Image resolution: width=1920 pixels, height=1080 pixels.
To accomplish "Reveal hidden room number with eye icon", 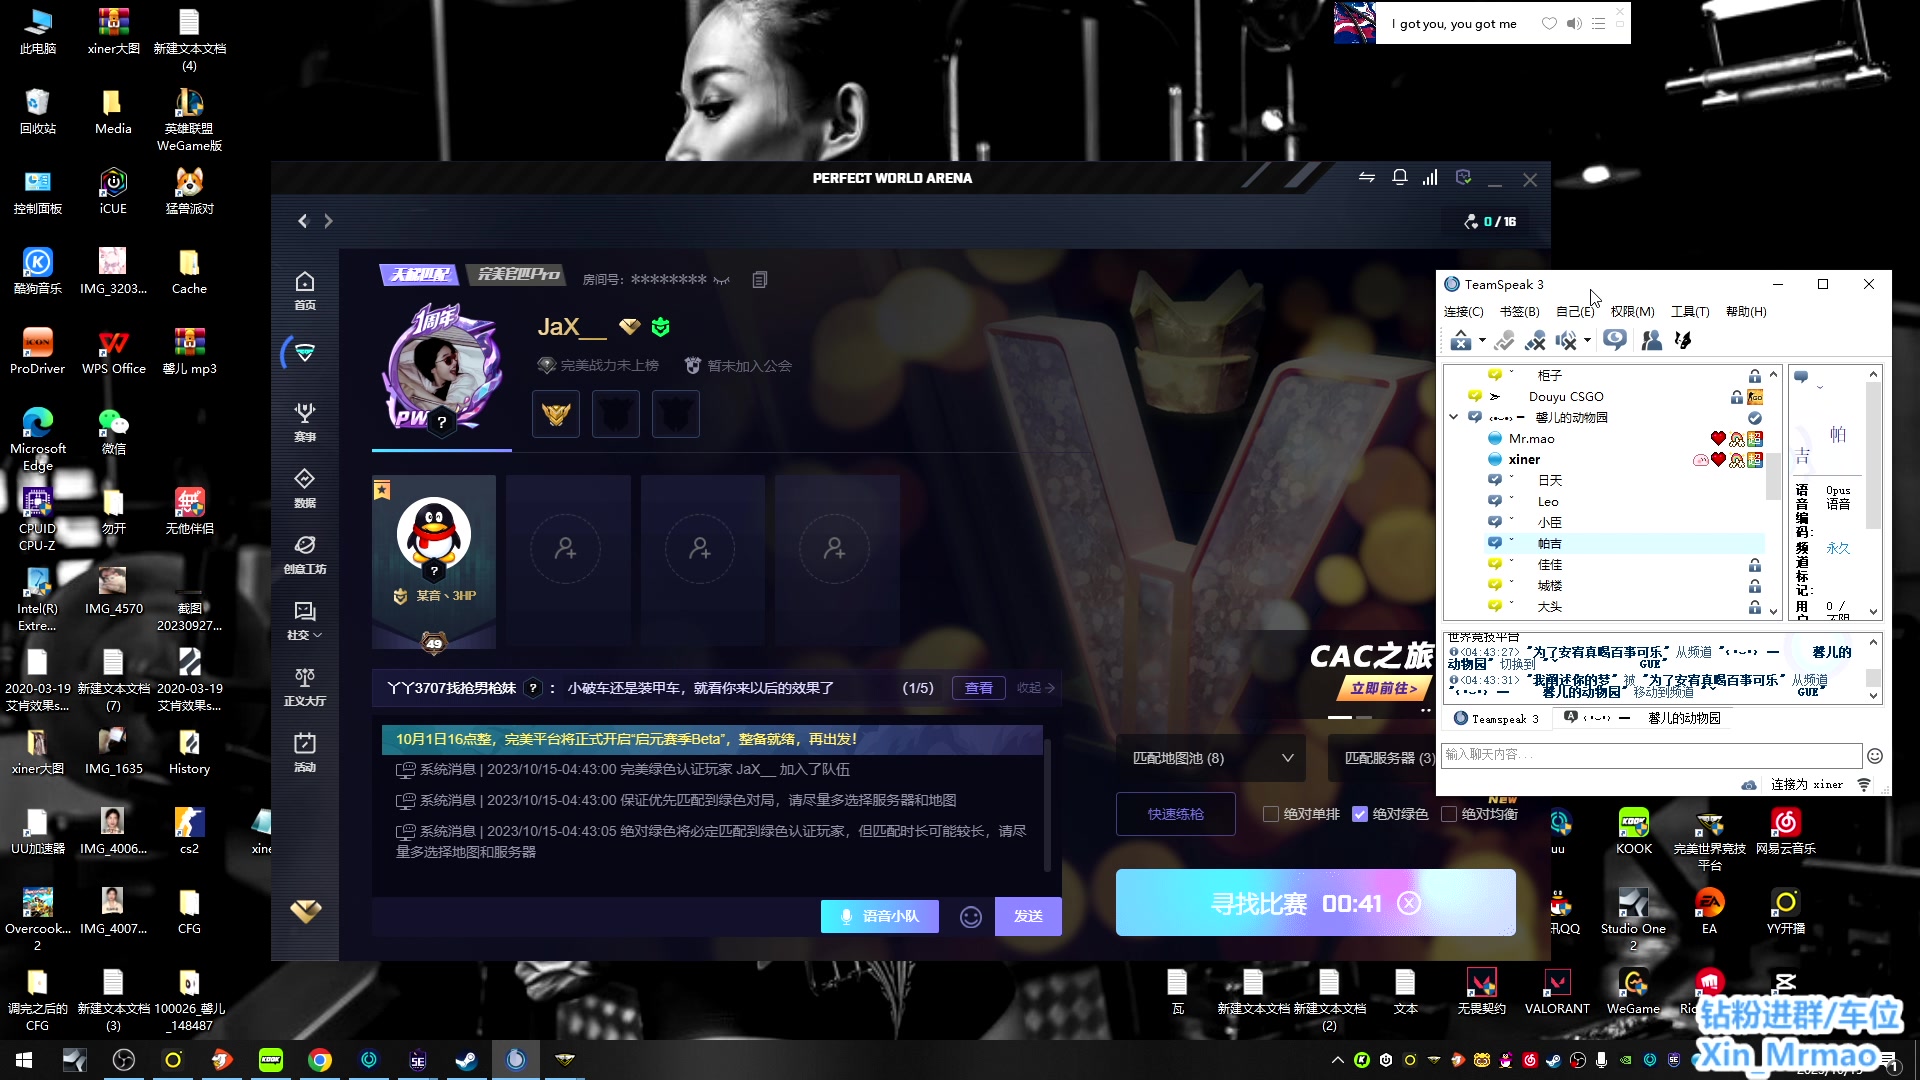I will (722, 280).
